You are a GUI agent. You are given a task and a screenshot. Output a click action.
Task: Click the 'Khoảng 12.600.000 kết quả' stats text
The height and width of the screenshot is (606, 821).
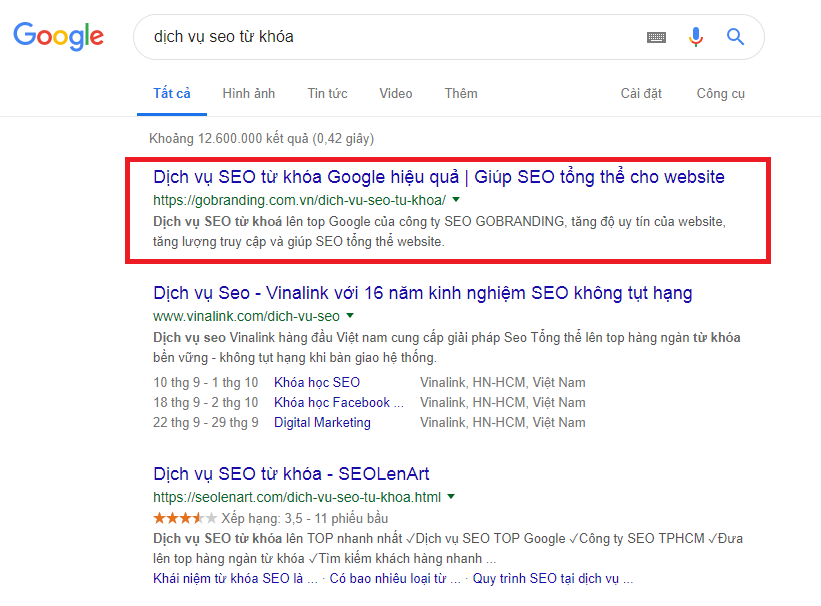tap(261, 139)
